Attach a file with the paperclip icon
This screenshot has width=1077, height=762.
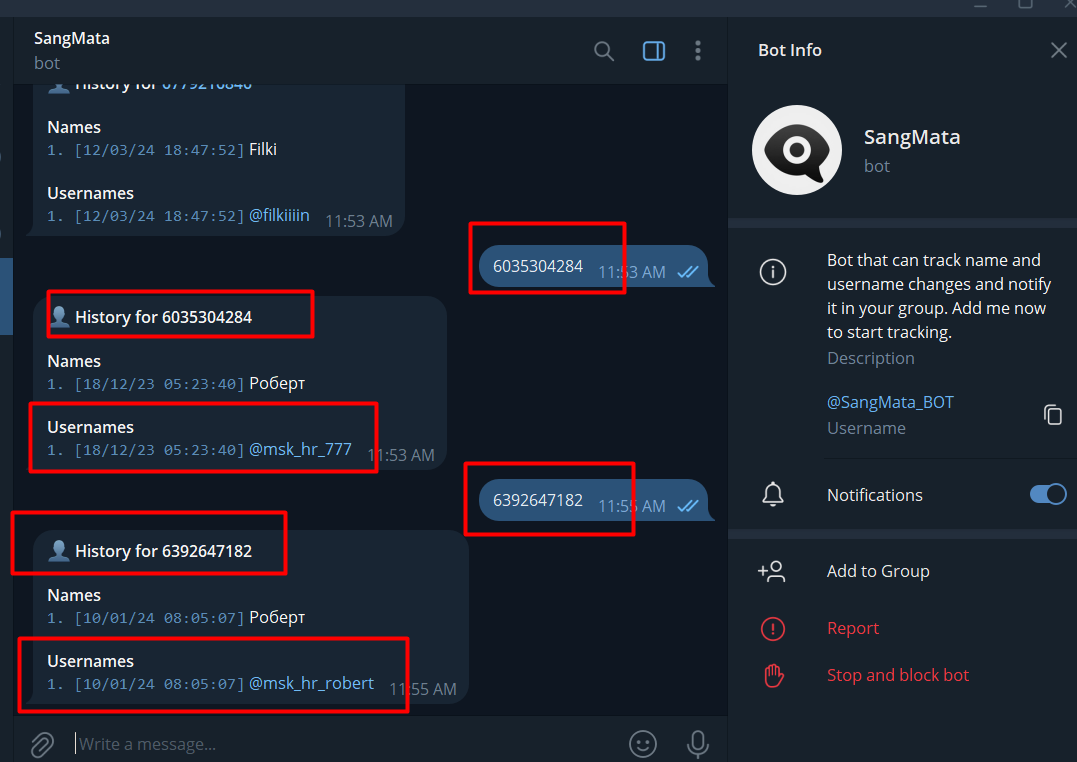(x=42, y=744)
